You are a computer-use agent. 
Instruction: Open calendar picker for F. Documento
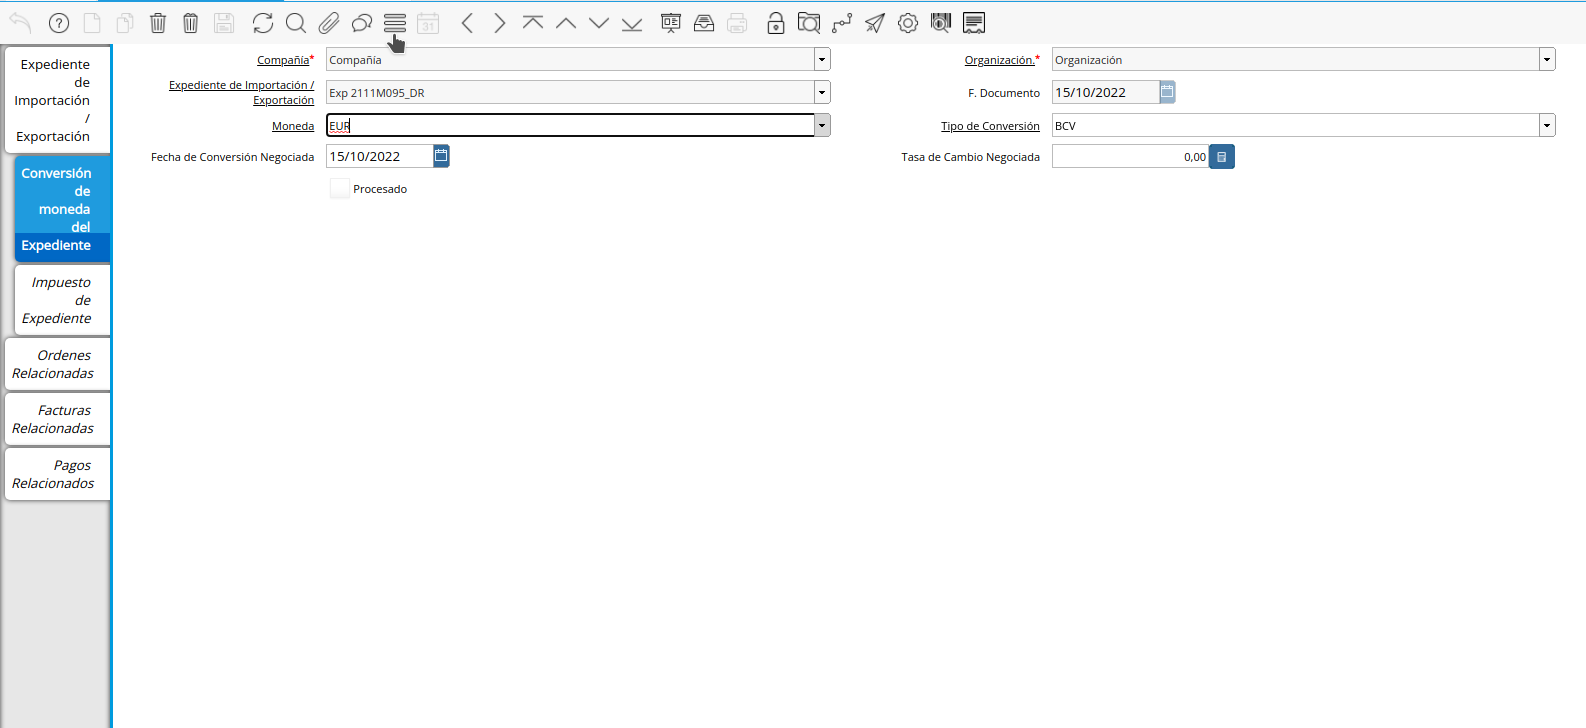tap(1167, 92)
